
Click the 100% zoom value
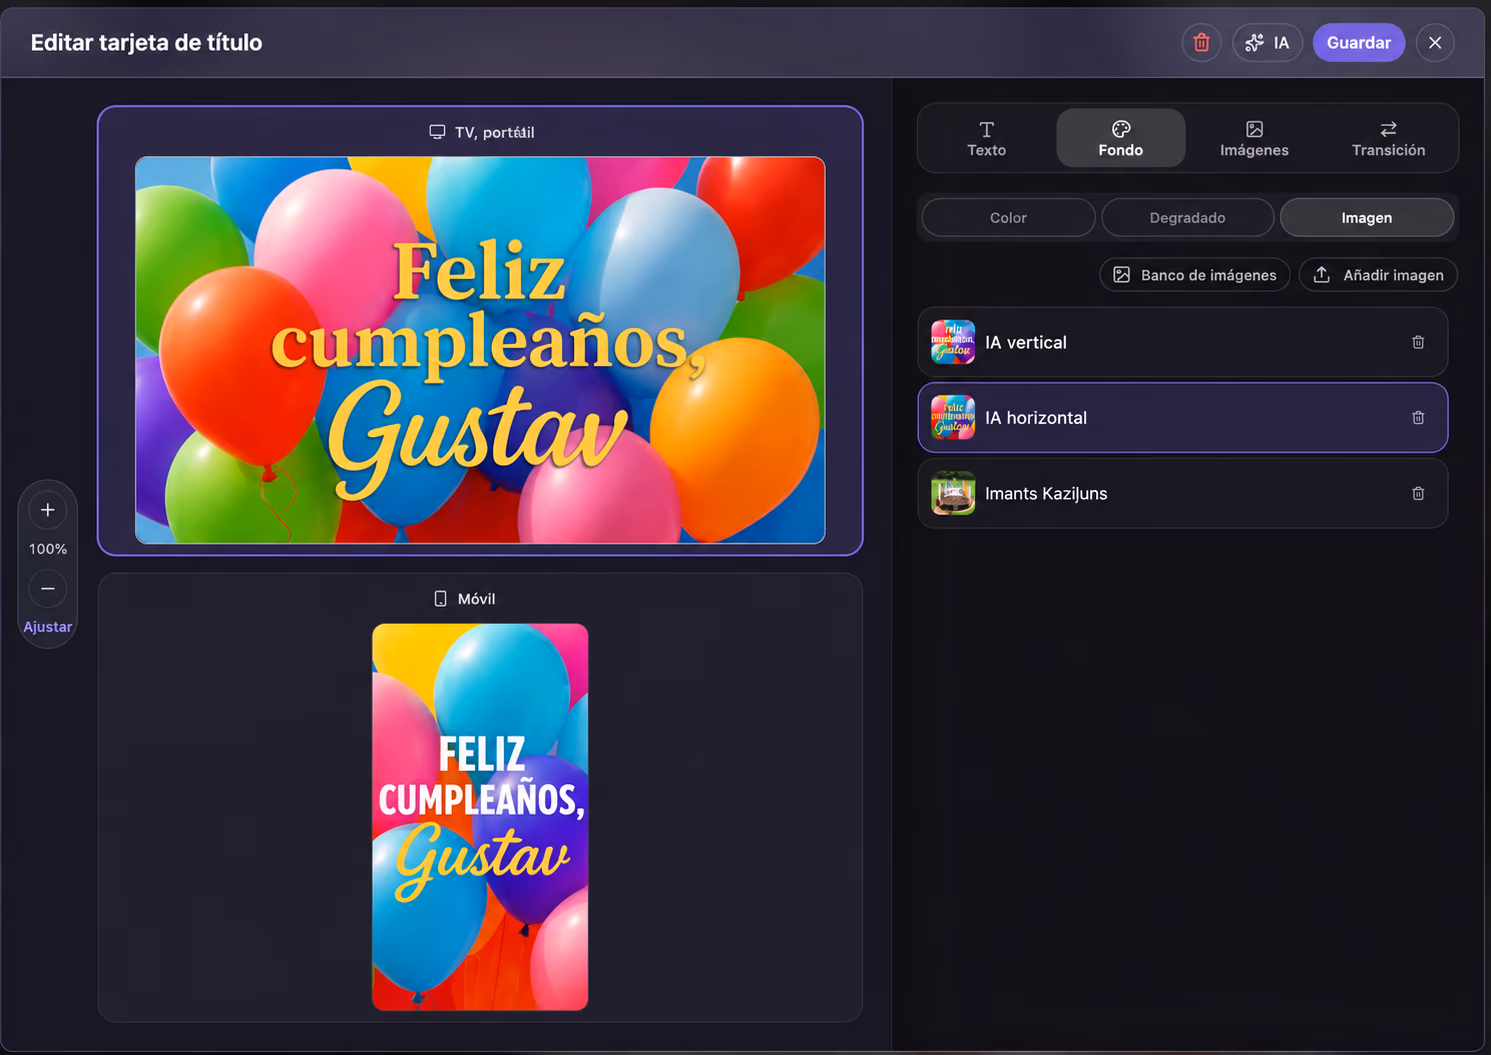tap(48, 549)
